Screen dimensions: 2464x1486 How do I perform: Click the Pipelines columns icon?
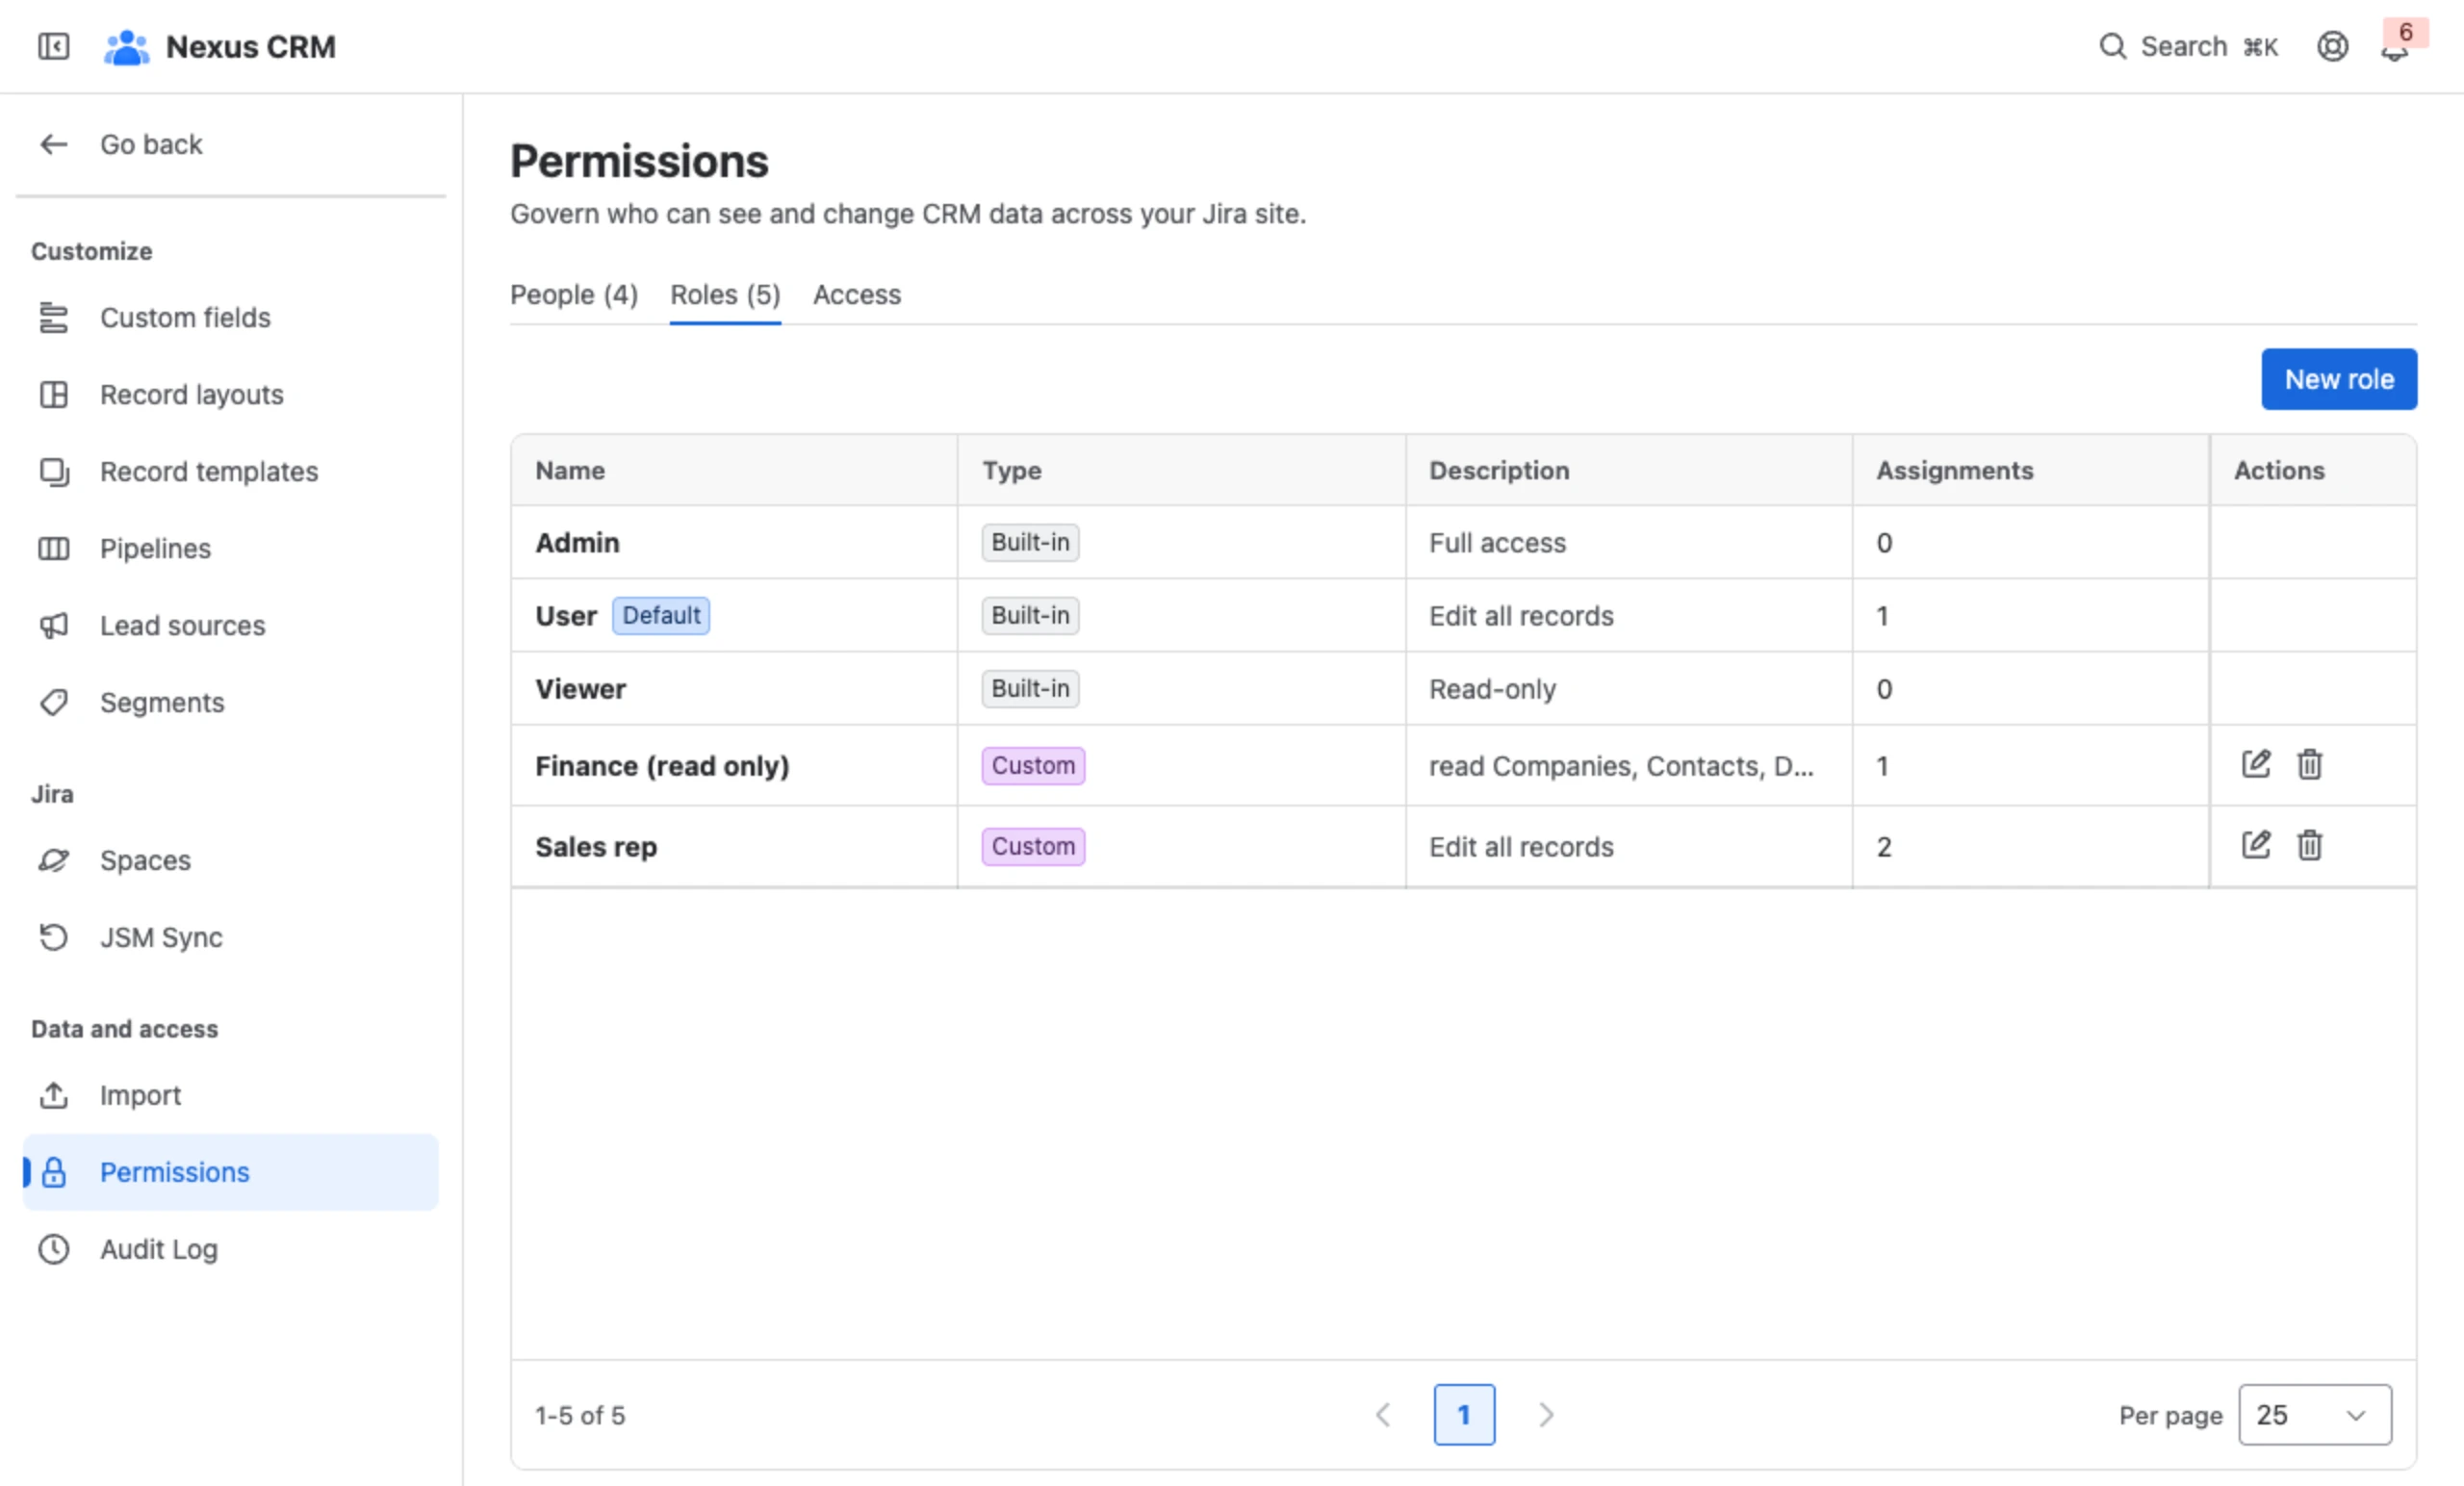[x=54, y=548]
